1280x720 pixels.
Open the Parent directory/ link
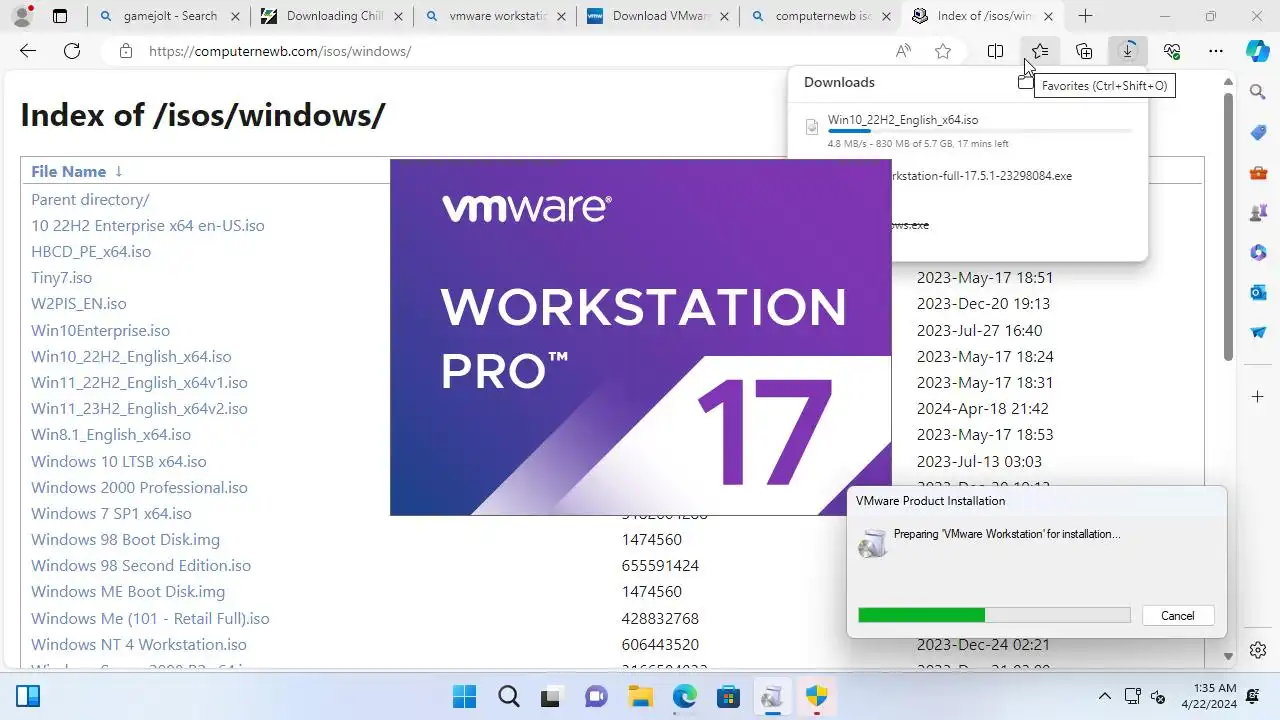(90, 199)
